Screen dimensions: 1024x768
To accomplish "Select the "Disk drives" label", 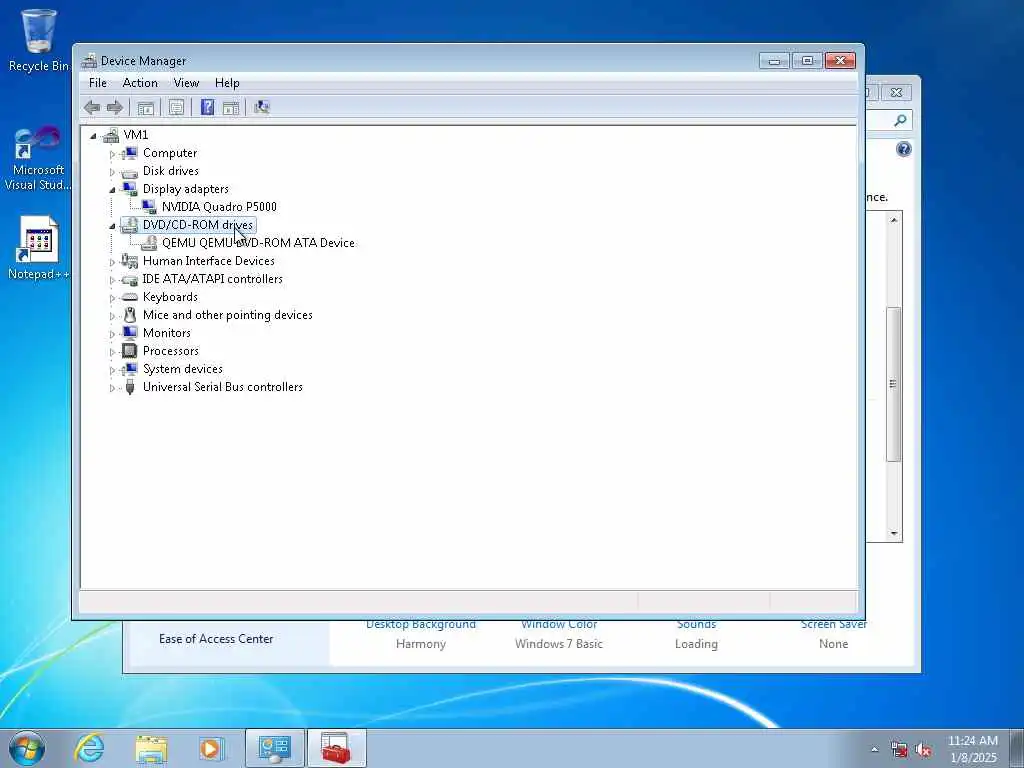I will coord(171,171).
